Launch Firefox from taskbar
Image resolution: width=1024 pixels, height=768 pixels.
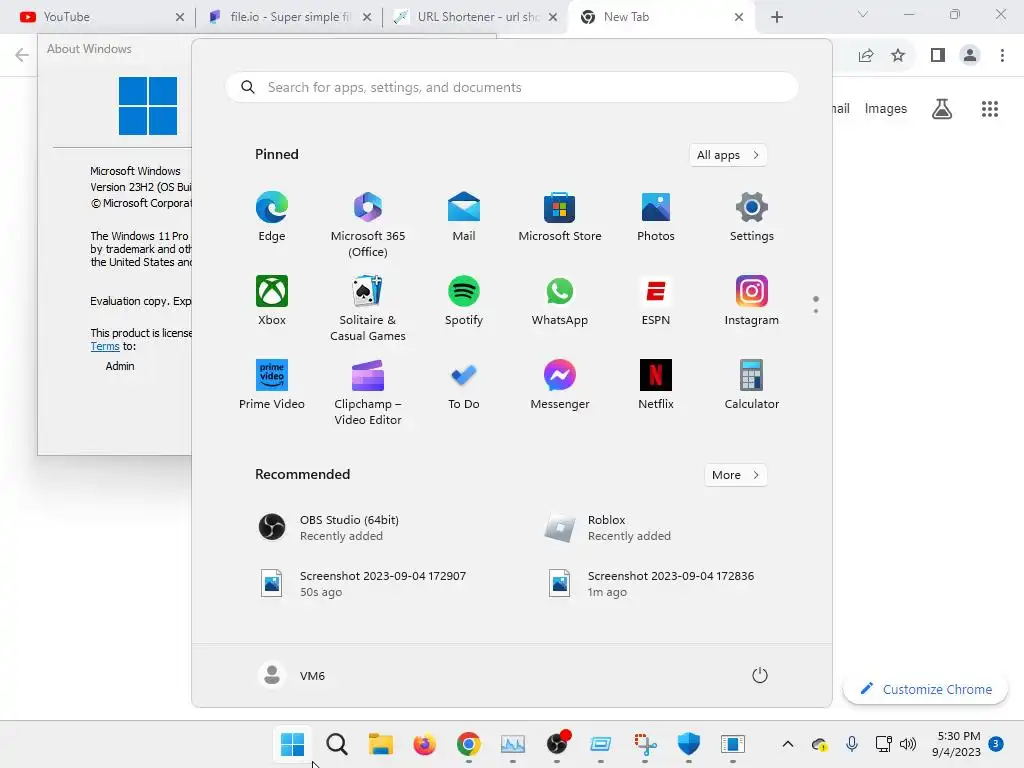point(424,744)
